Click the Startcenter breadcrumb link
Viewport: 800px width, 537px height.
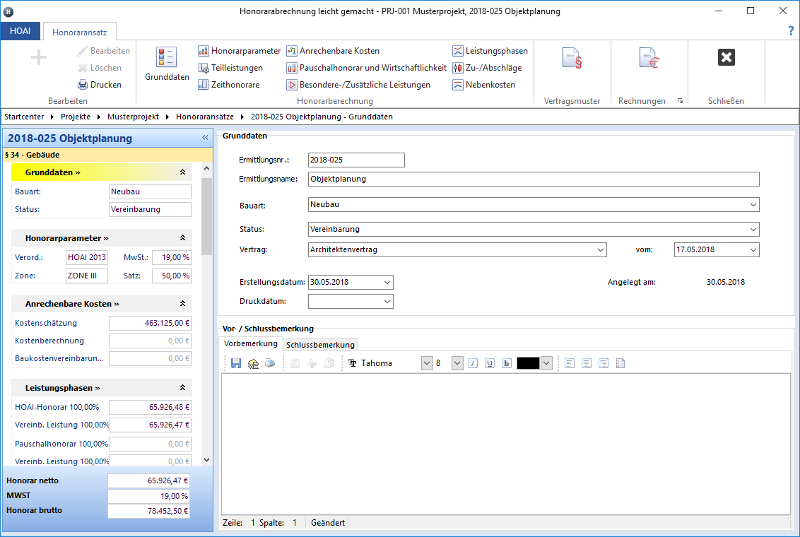point(25,117)
